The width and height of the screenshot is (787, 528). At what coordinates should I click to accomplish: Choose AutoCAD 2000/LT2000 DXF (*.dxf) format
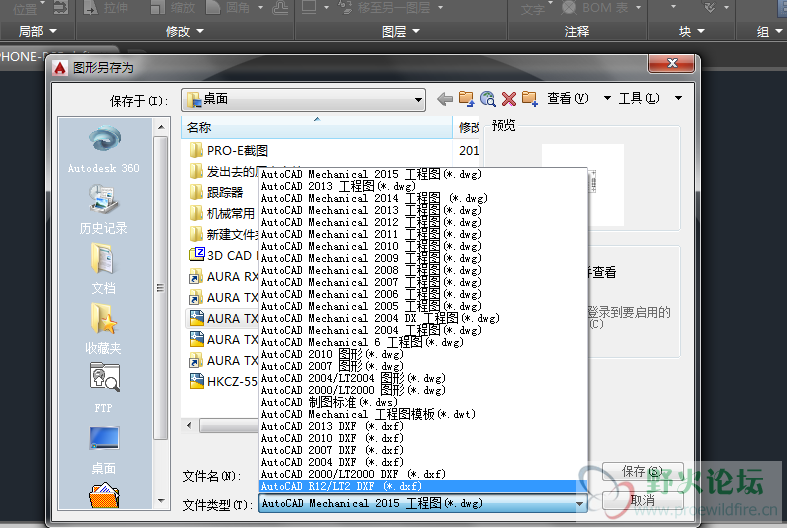423,474
